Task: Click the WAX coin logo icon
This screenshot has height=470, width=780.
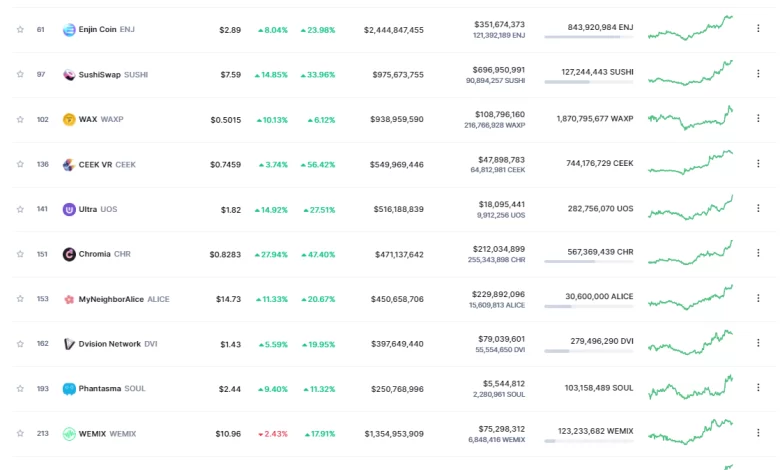Action: (69, 120)
